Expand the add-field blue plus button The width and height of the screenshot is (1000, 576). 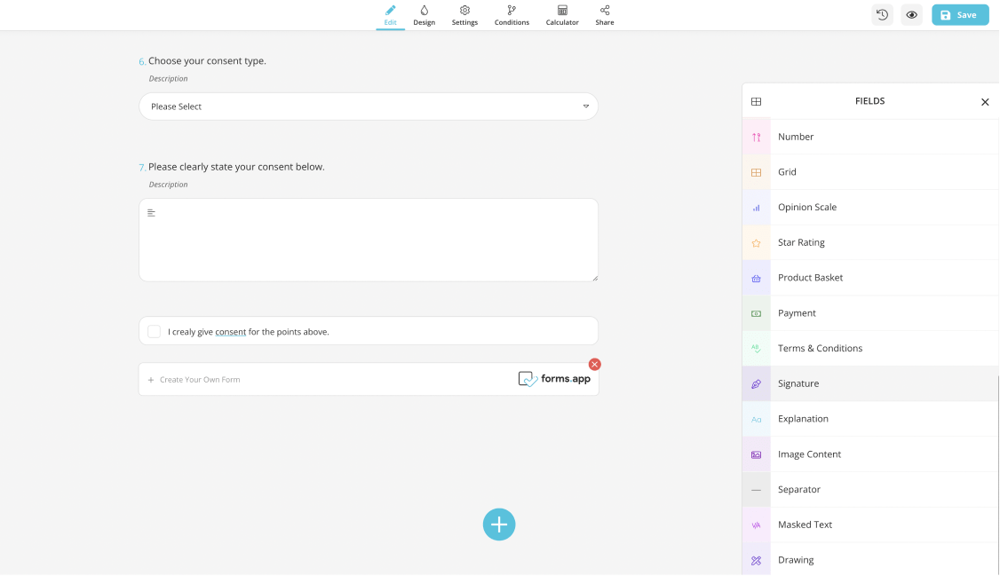(x=499, y=524)
